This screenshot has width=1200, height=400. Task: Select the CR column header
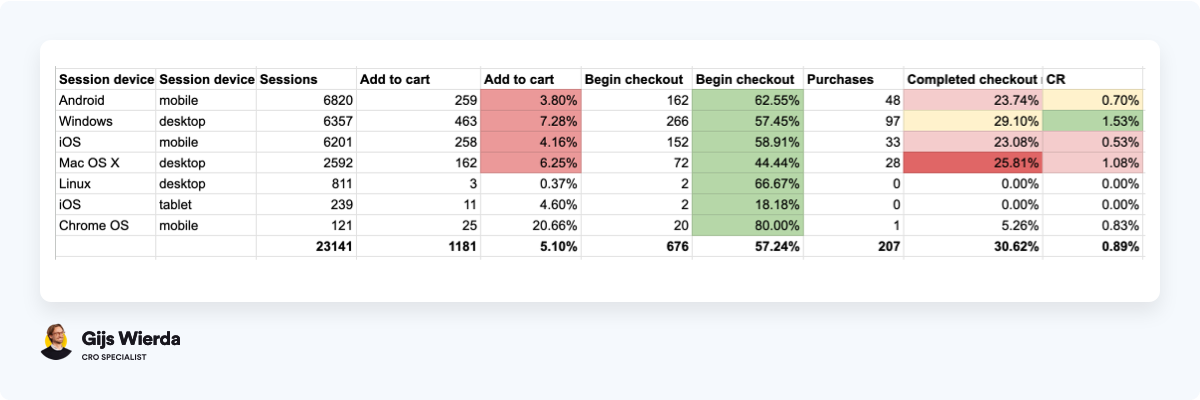coord(1092,79)
